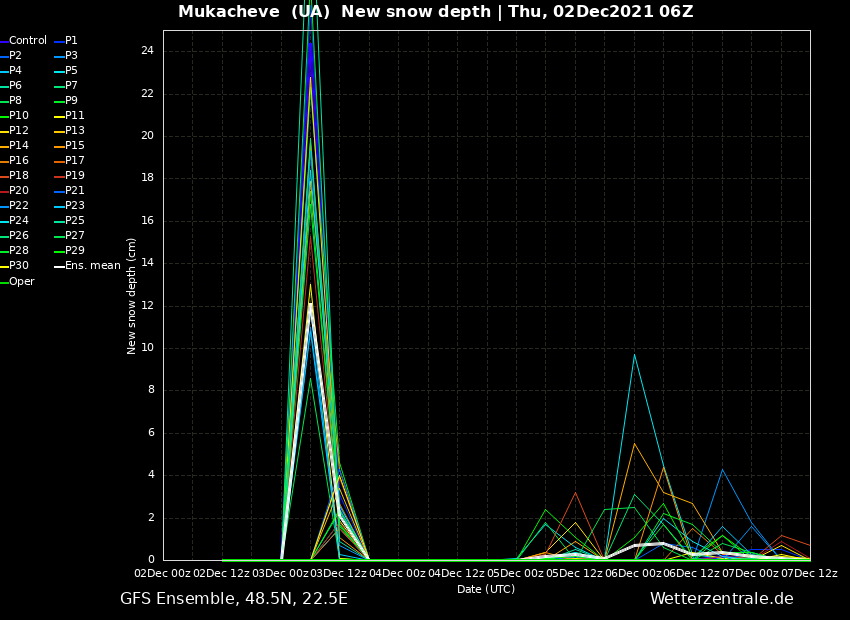This screenshot has height=620, width=850.
Task: Click the 03Dec 00z x-axis tick label
Action: [x=281, y=573]
